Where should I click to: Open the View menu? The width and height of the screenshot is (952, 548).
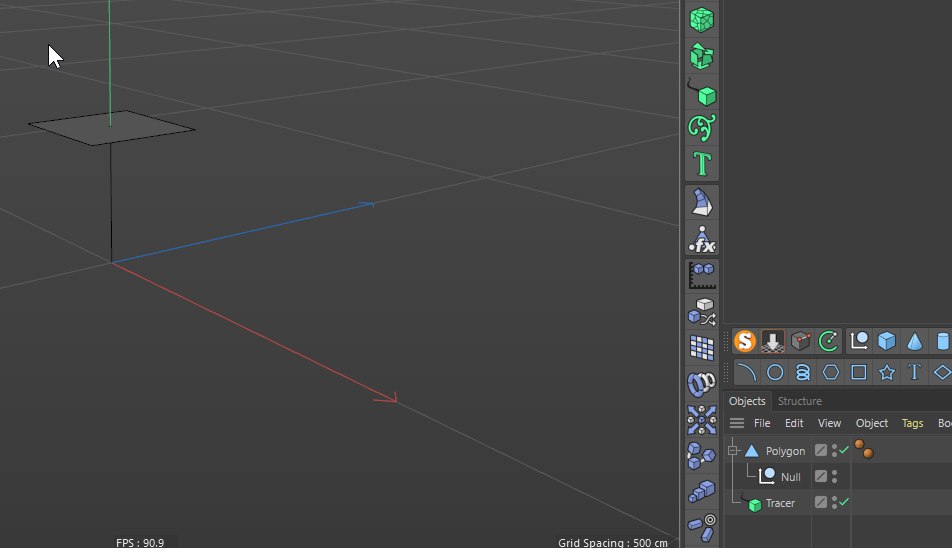[x=829, y=423]
